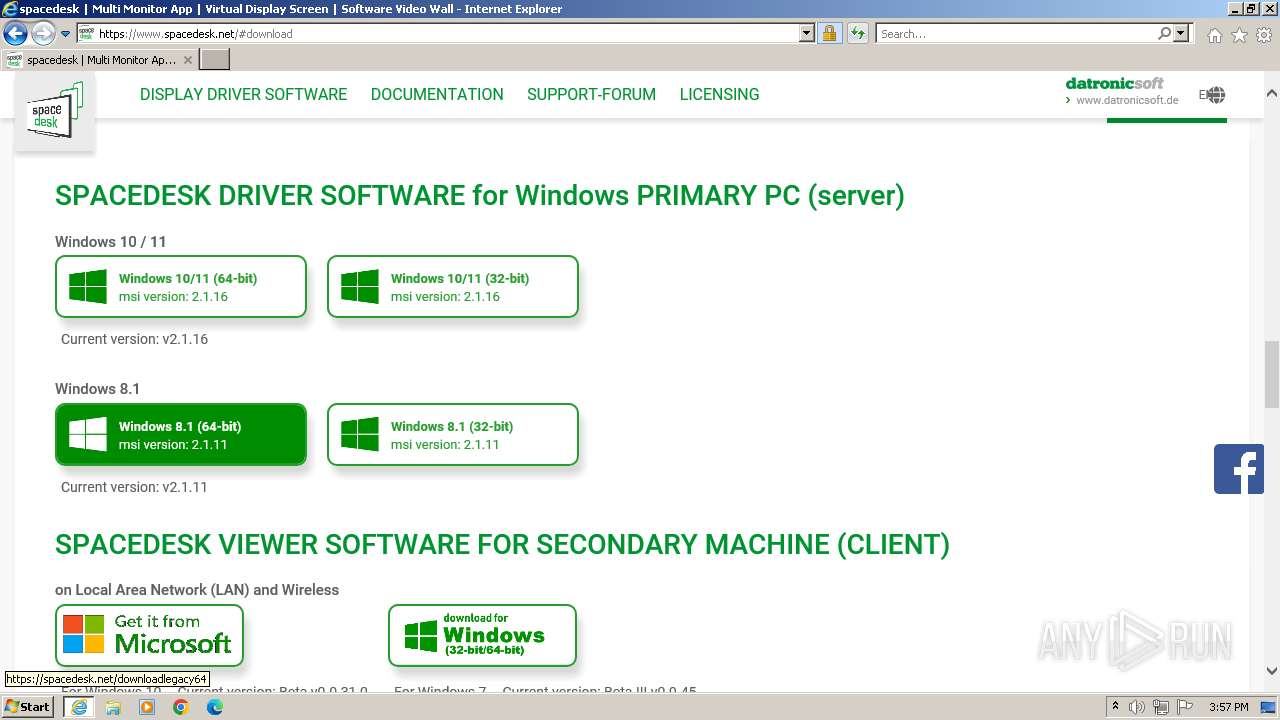Screen dimensions: 1280x720
Task: Click the Windows Start button
Action: point(28,706)
